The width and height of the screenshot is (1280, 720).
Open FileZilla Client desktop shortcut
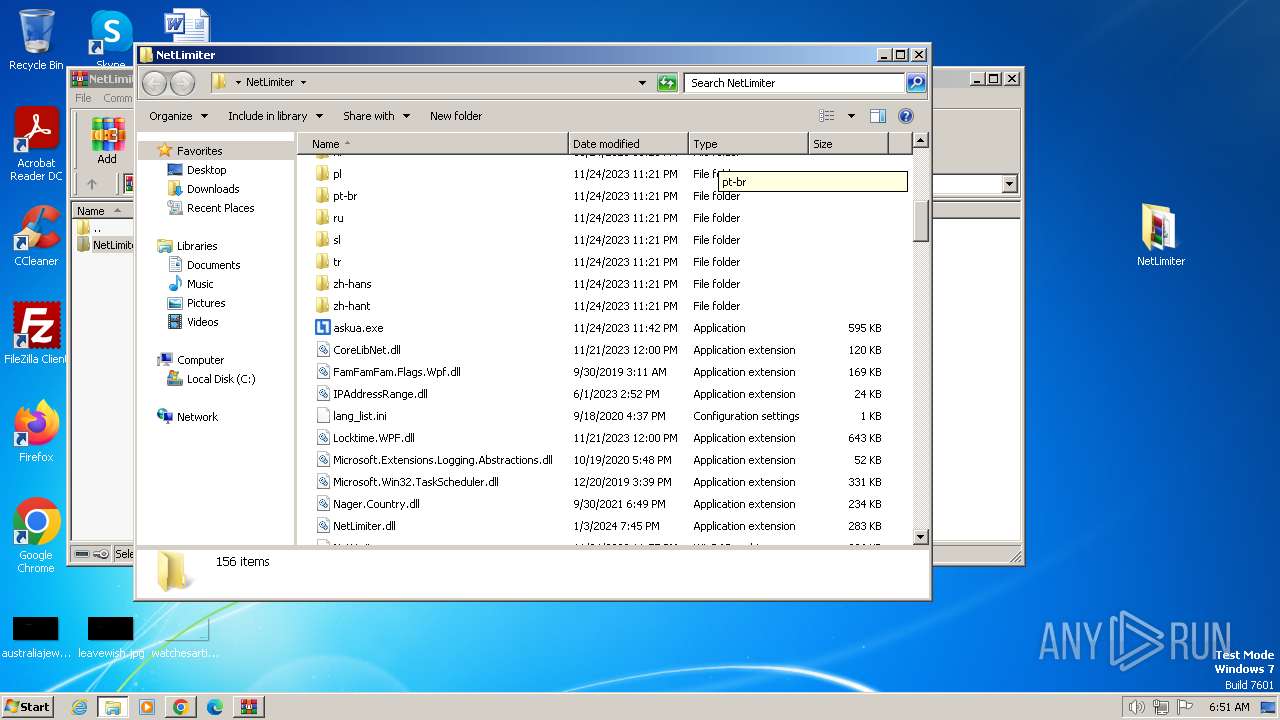point(36,334)
